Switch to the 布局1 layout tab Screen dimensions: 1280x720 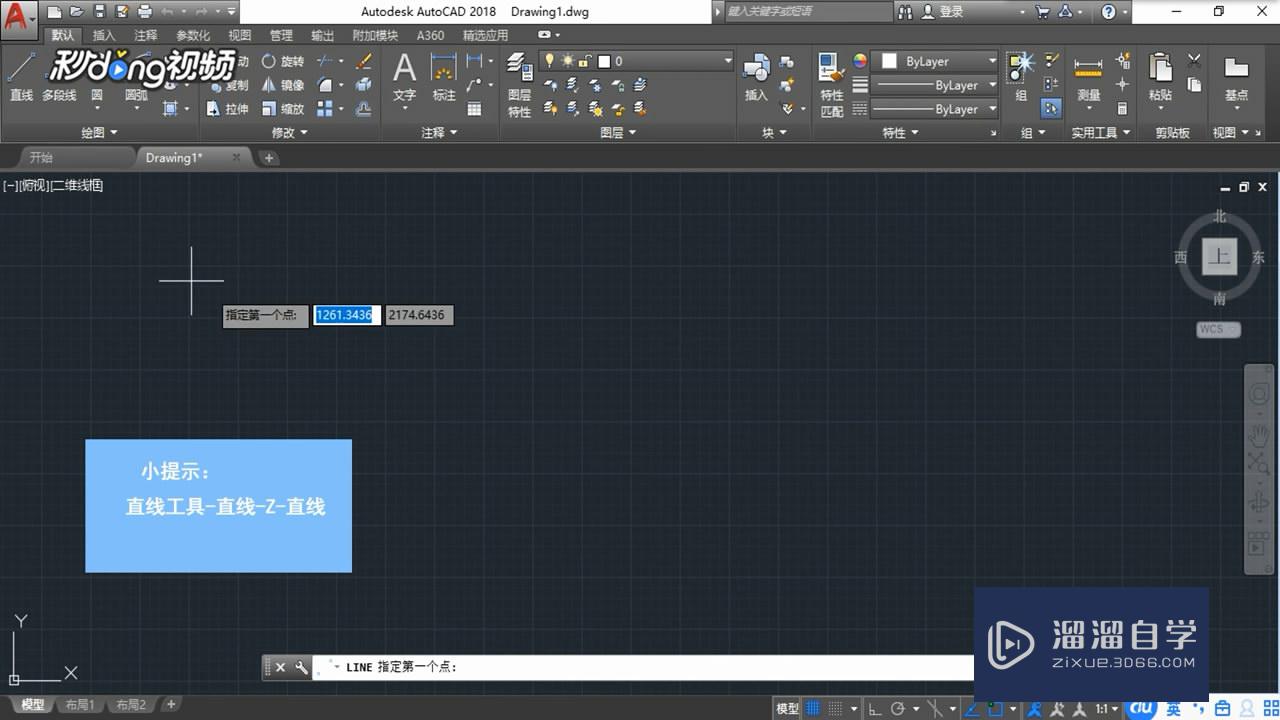pyautogui.click(x=80, y=705)
